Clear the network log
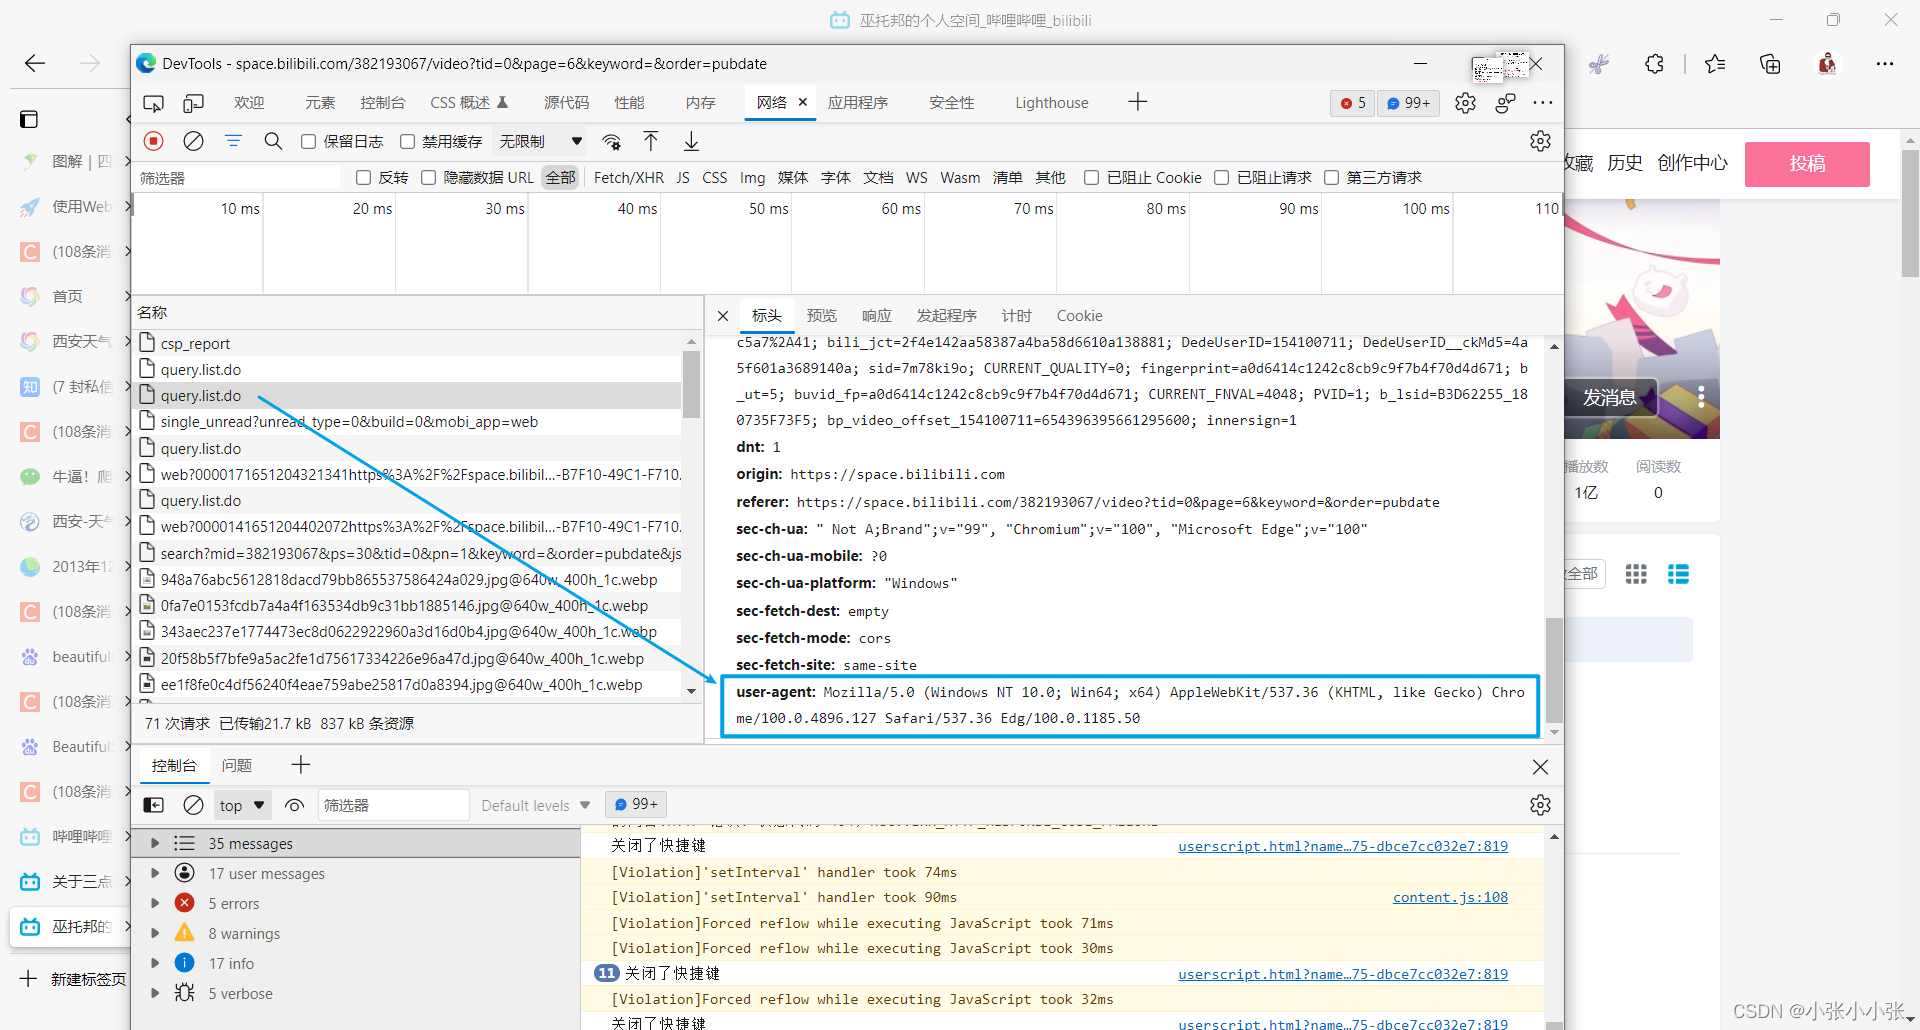Screen dimensions: 1920x1030 pyautogui.click(x=194, y=141)
